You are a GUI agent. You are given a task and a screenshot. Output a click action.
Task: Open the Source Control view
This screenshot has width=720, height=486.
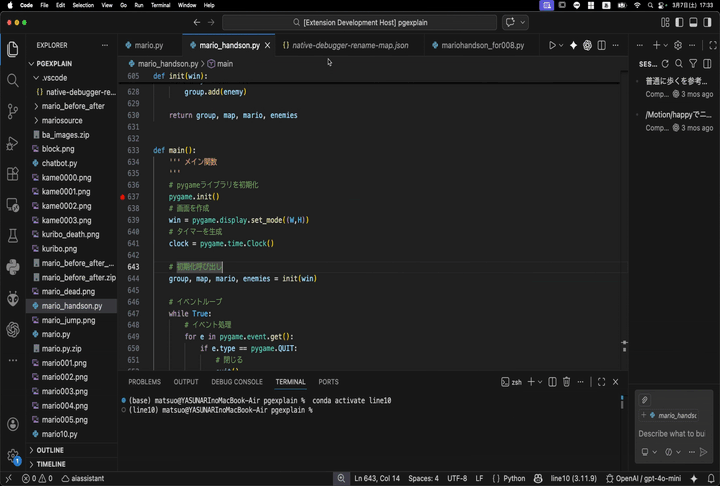pos(13,111)
